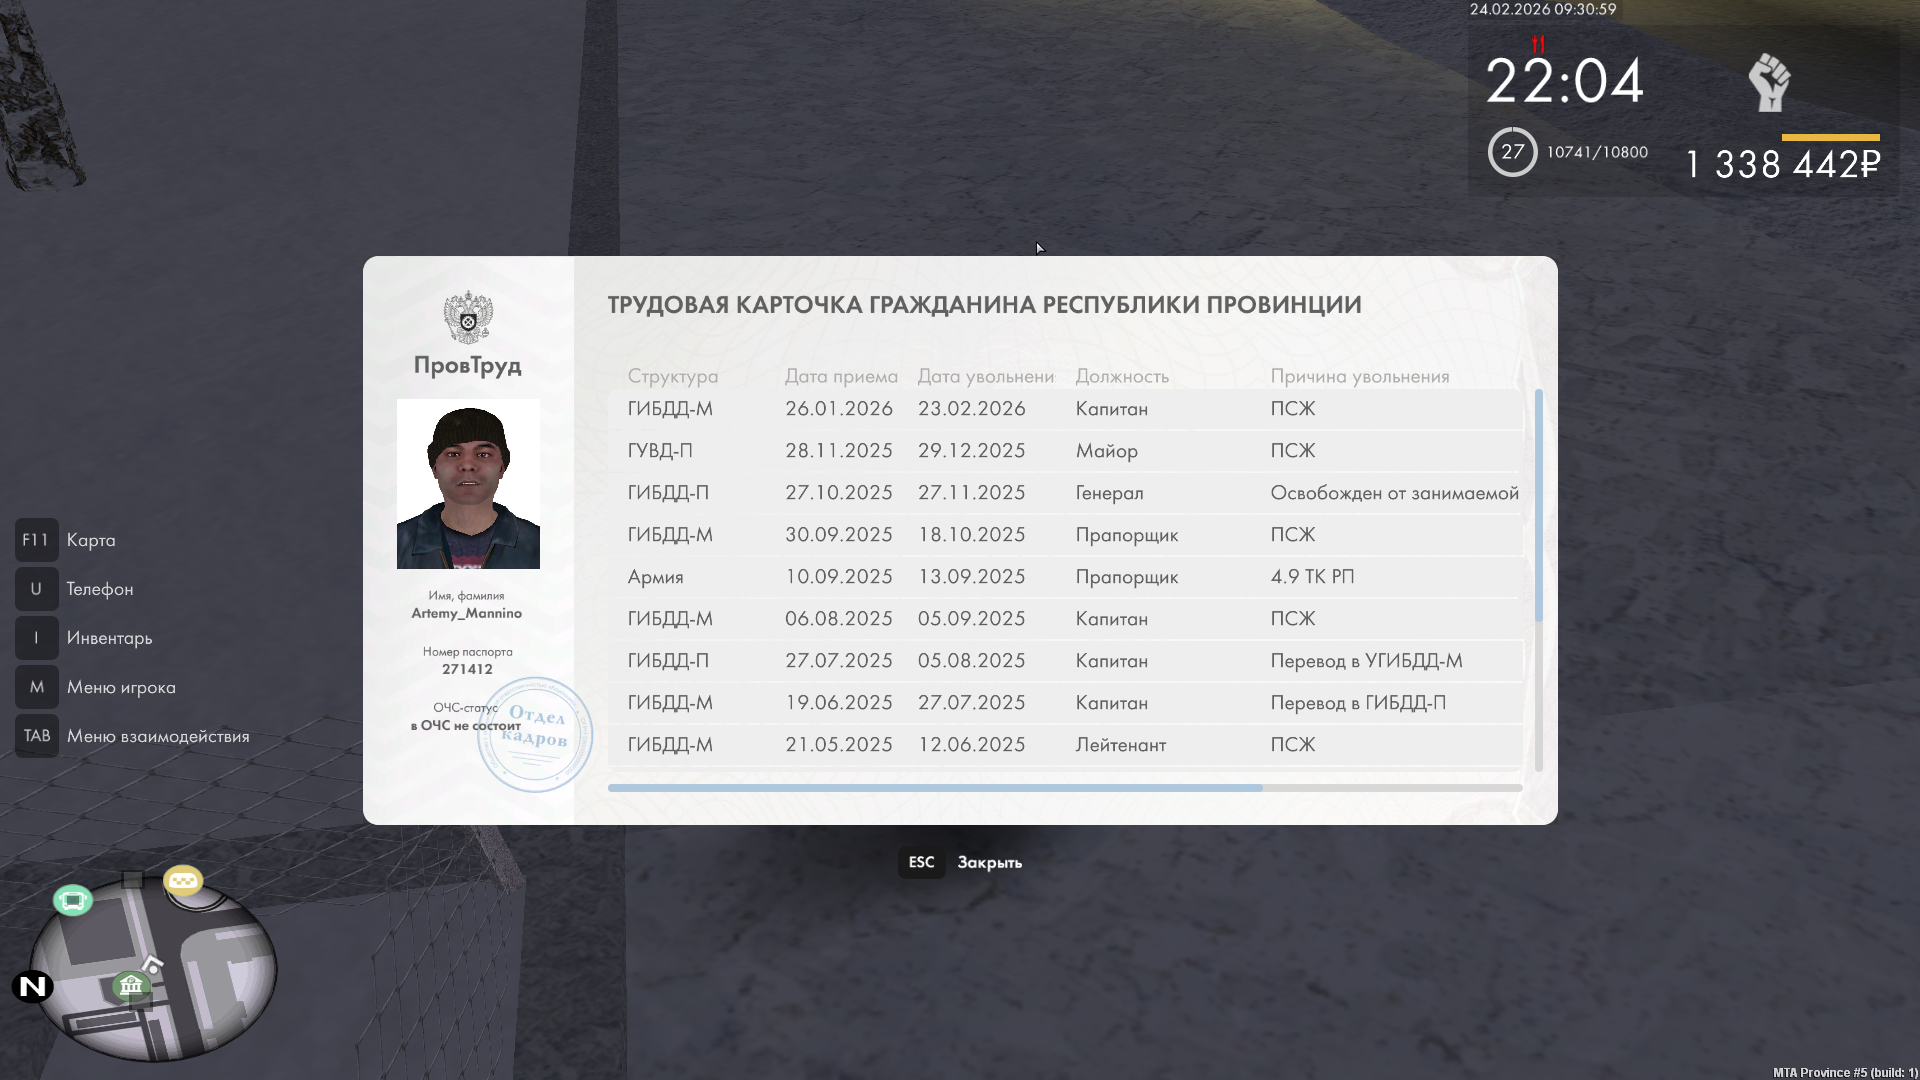Click the bank building minimap icon
The height and width of the screenshot is (1080, 1920).
[131, 987]
